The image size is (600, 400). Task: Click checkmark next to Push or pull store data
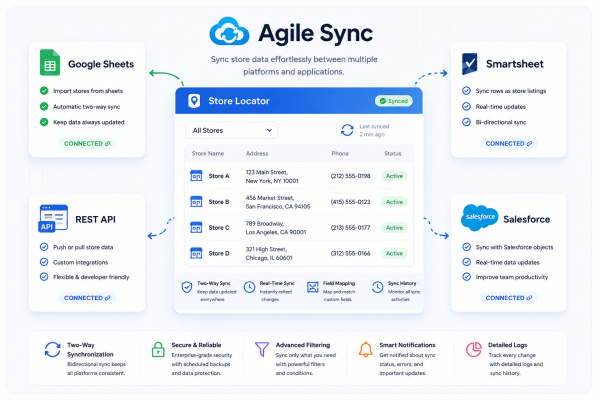(44, 247)
